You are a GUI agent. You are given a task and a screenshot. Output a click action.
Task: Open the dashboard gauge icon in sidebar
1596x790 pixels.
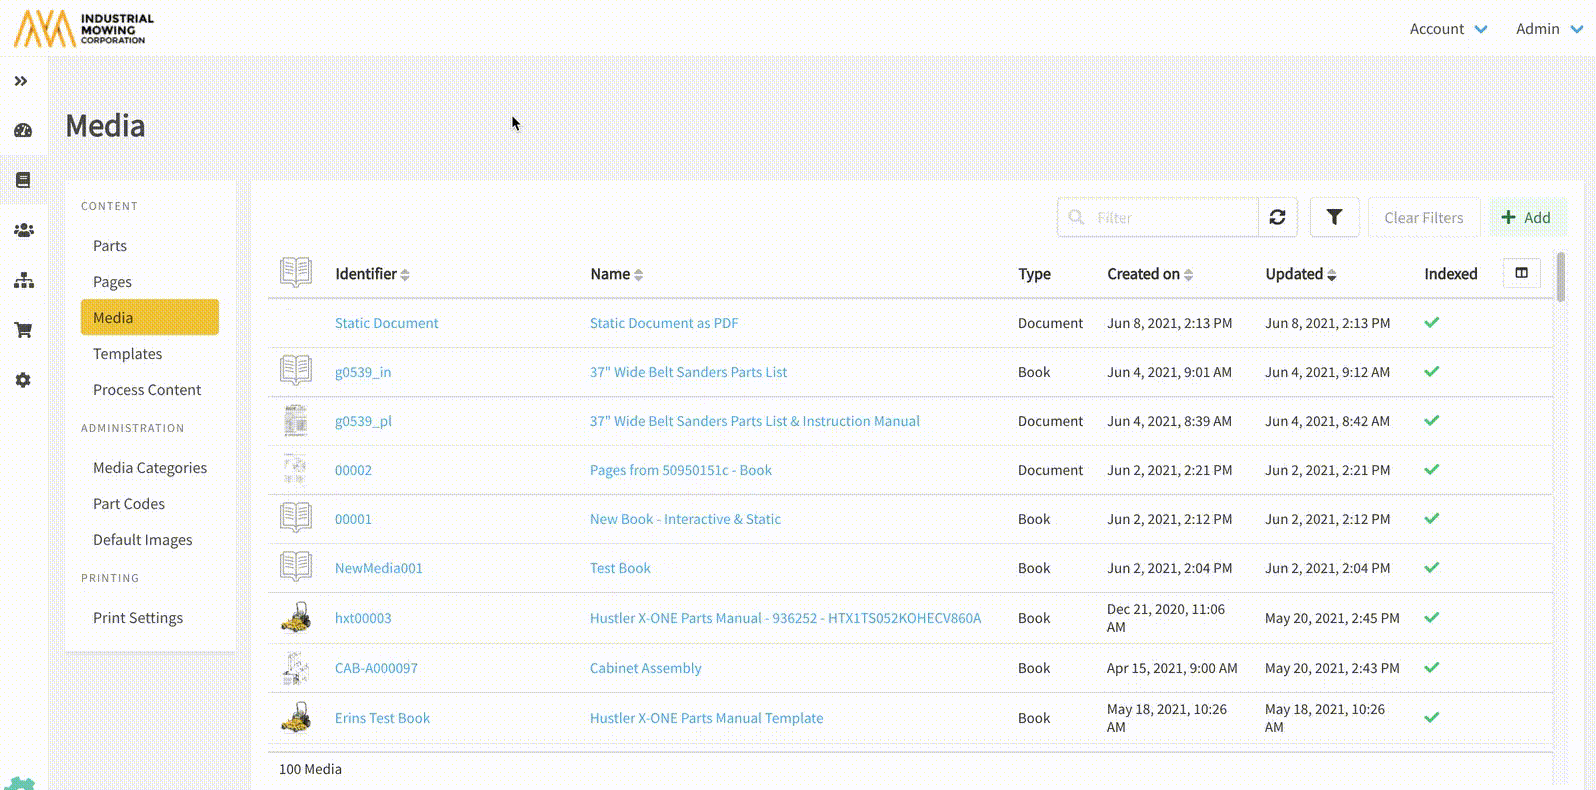click(x=23, y=131)
